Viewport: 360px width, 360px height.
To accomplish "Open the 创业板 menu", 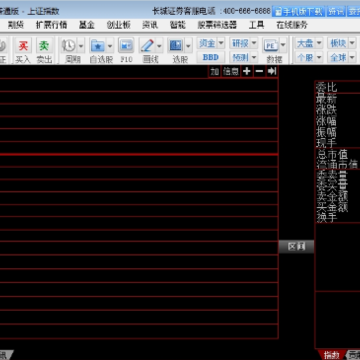I will click(119, 25).
